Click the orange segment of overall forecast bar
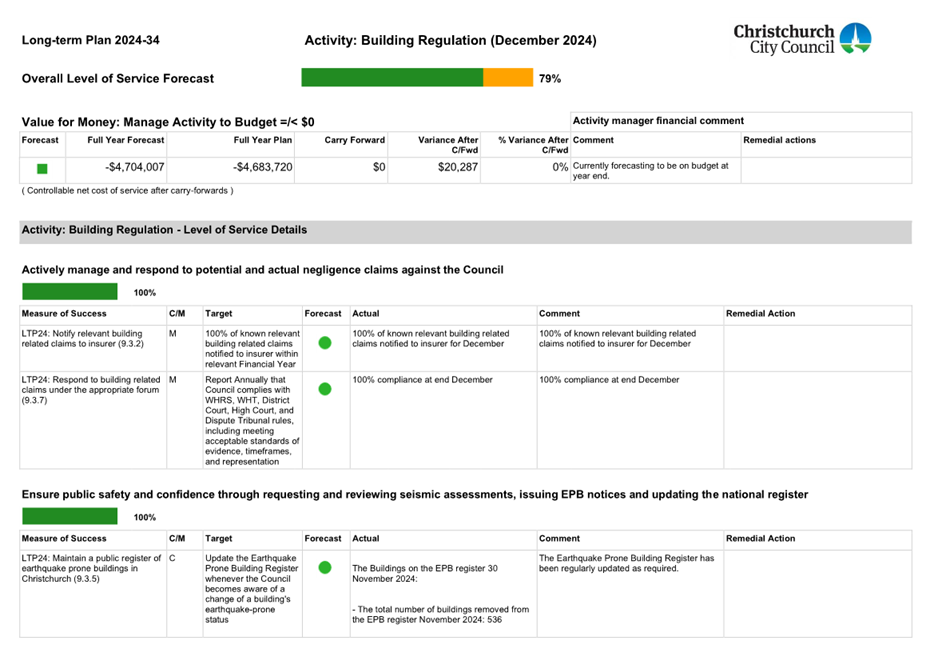This screenshot has width=934, height=661. pyautogui.click(x=508, y=78)
